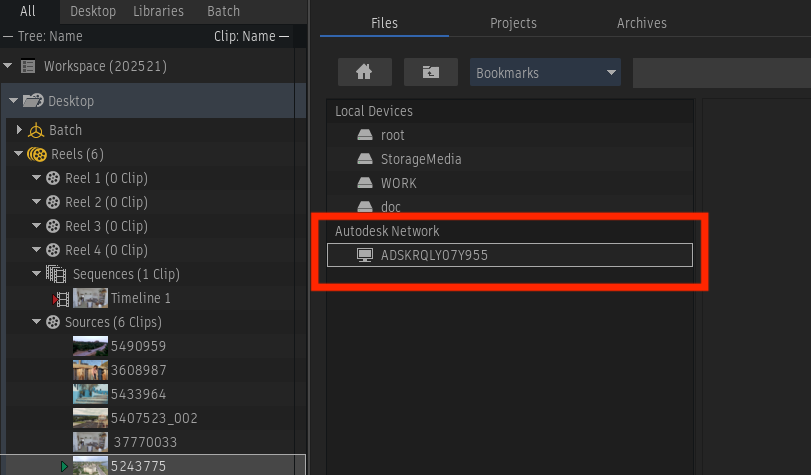
Task: Click the Desktop folder icon
Action: (33, 100)
